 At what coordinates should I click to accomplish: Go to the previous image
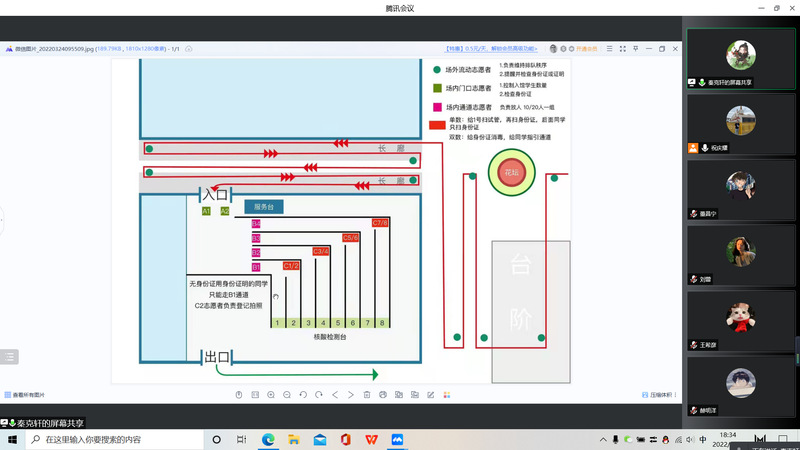click(x=335, y=395)
